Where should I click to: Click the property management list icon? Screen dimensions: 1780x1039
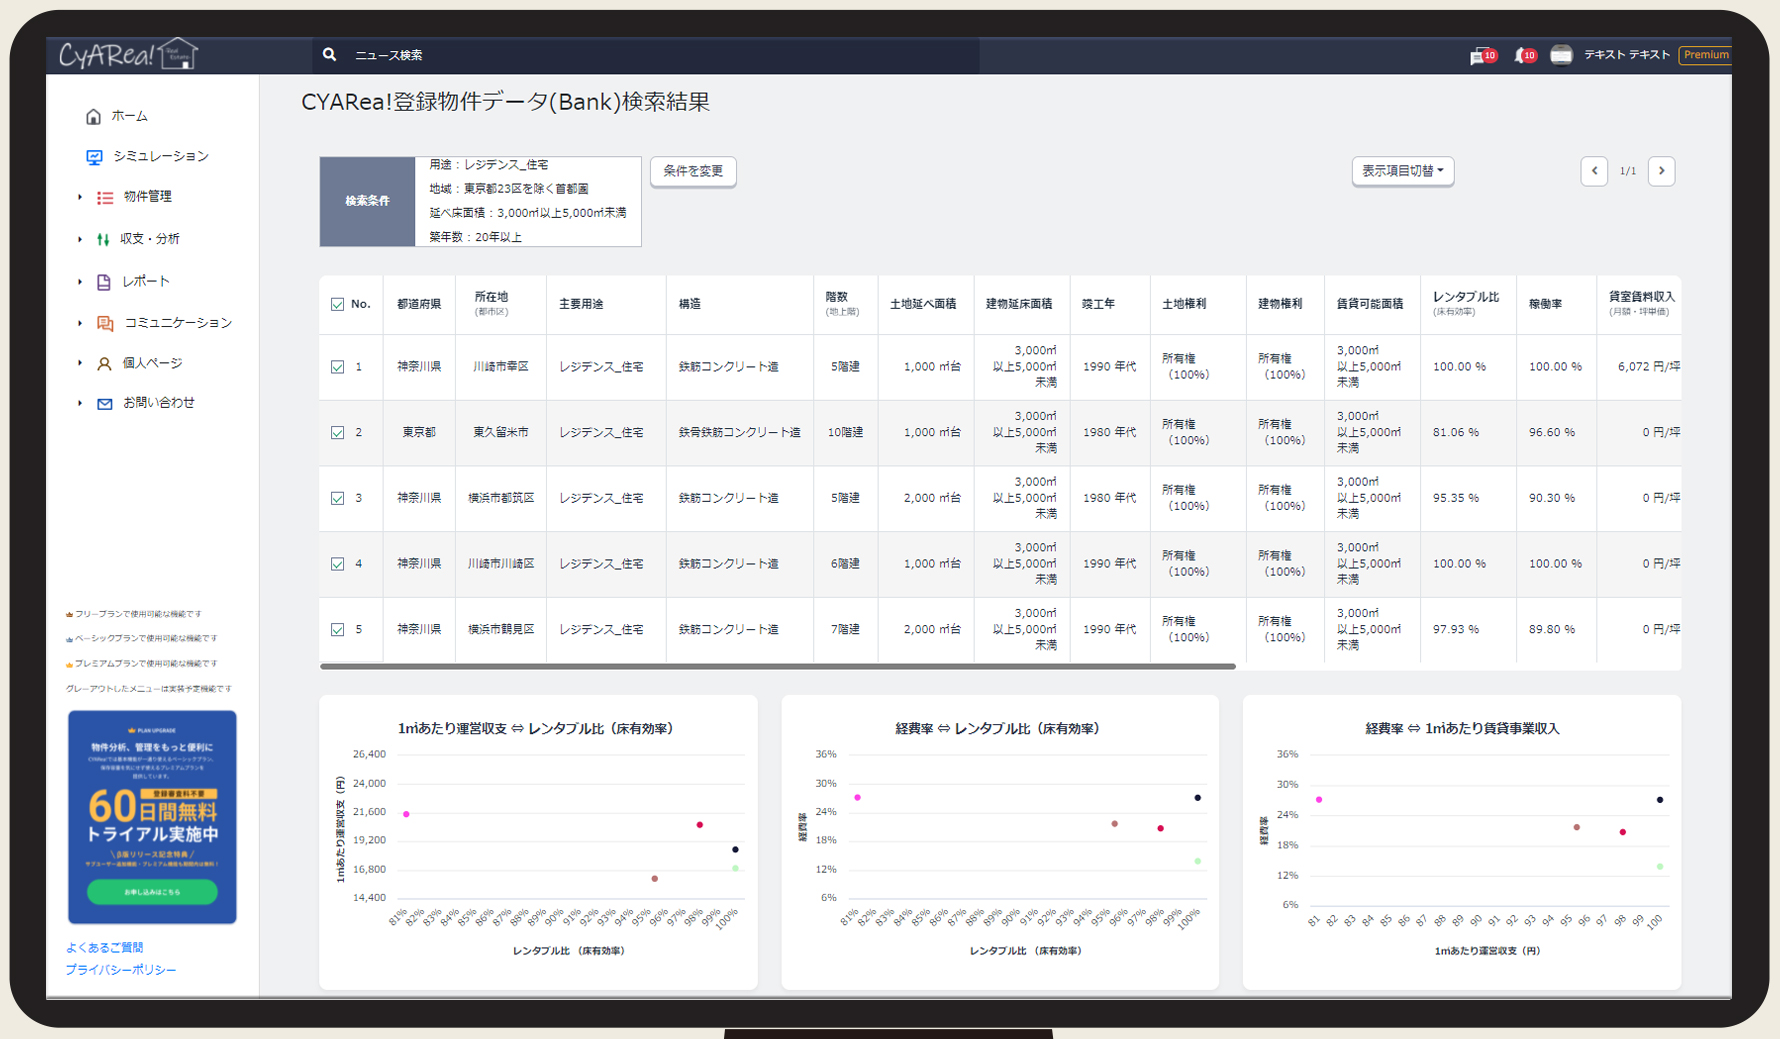pos(105,198)
